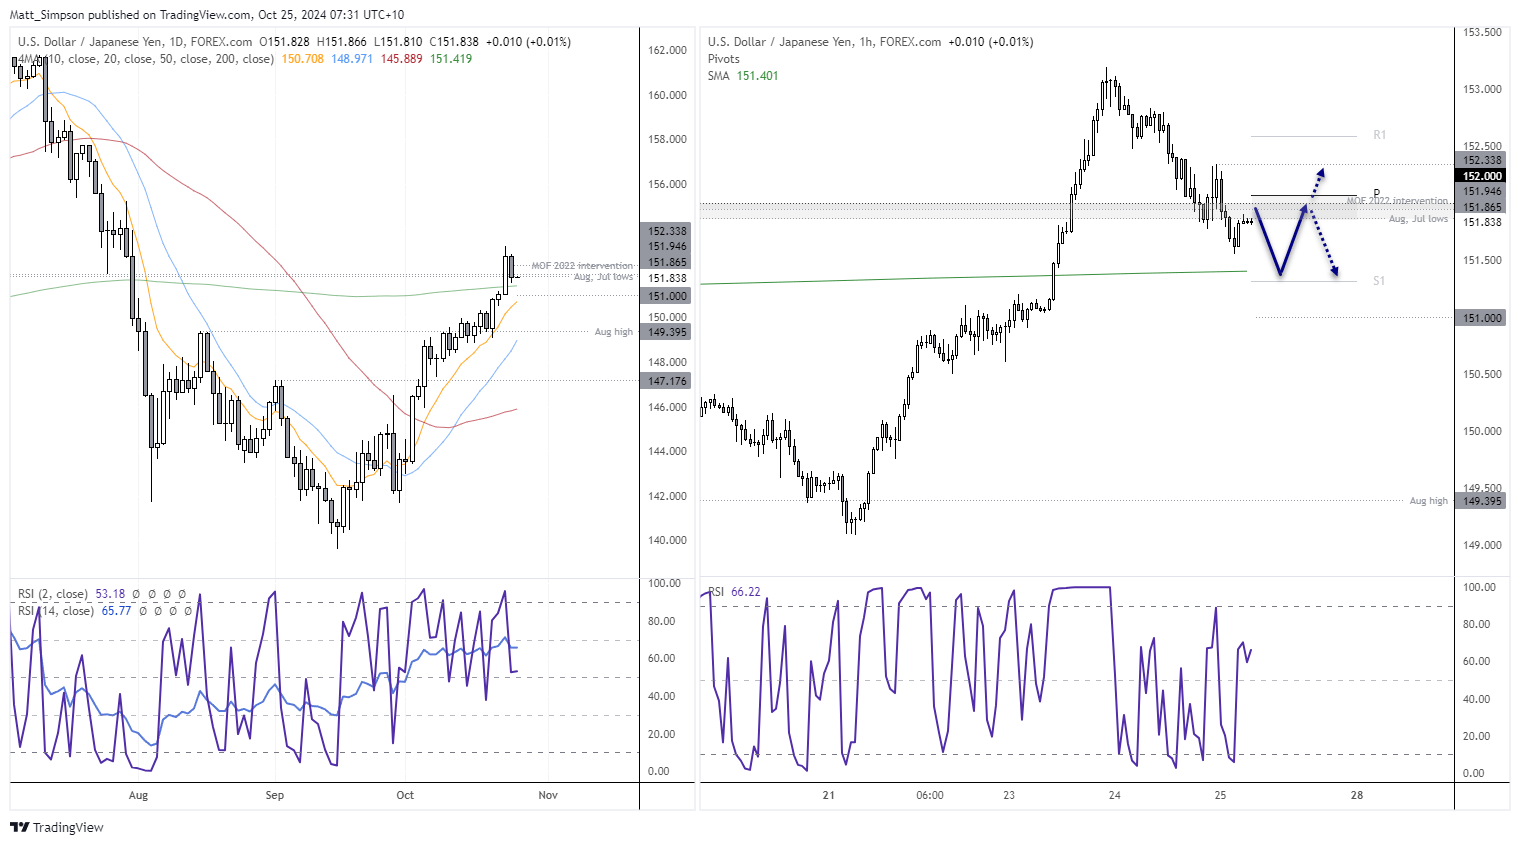The width and height of the screenshot is (1520, 845).
Task: Click the R1 pivot label on the hourly chart
Action: click(x=1380, y=135)
